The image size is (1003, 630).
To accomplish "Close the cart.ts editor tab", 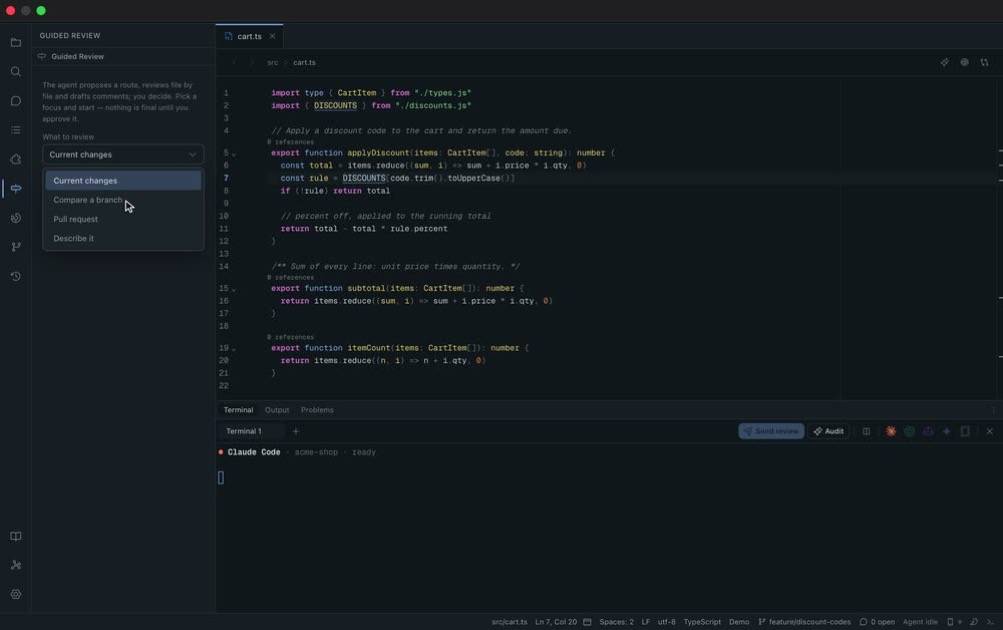I will point(272,36).
